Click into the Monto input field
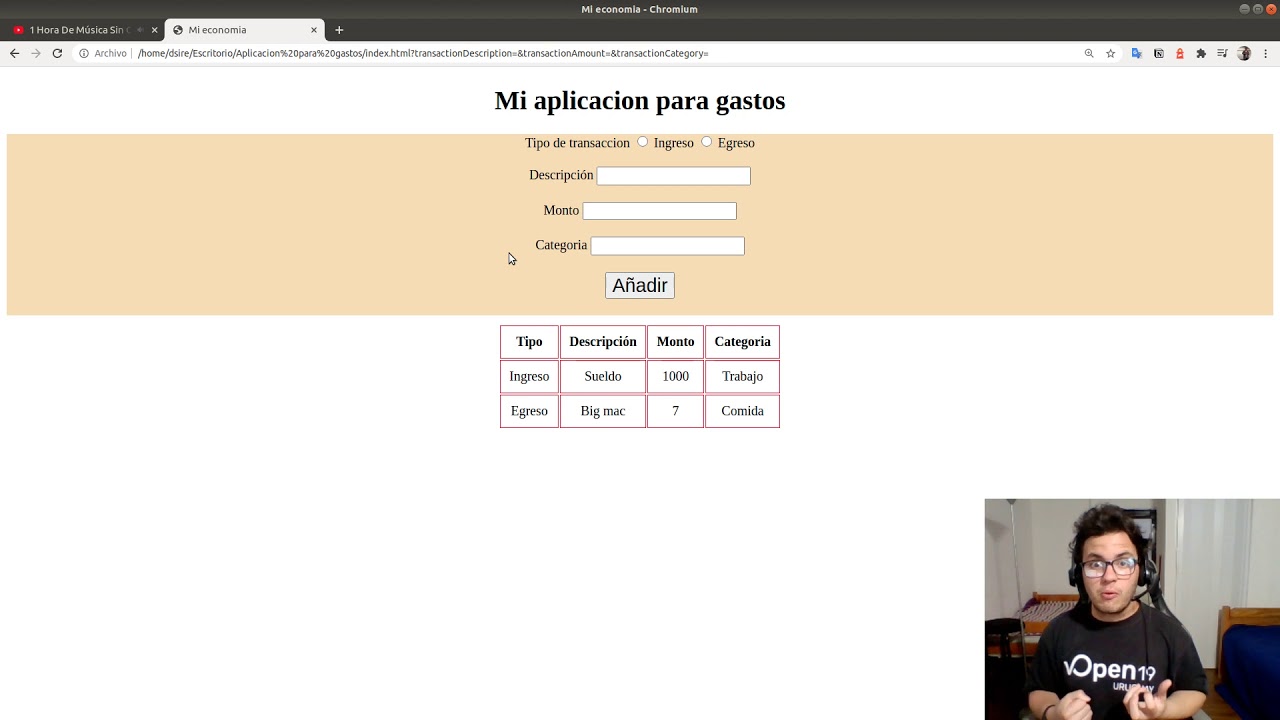The width and height of the screenshot is (1280, 720). point(659,211)
